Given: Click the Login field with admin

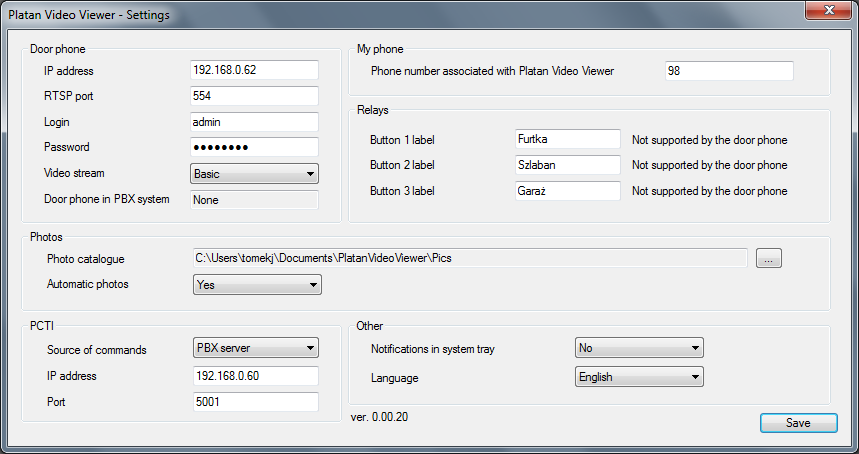Looking at the screenshot, I should tap(254, 122).
